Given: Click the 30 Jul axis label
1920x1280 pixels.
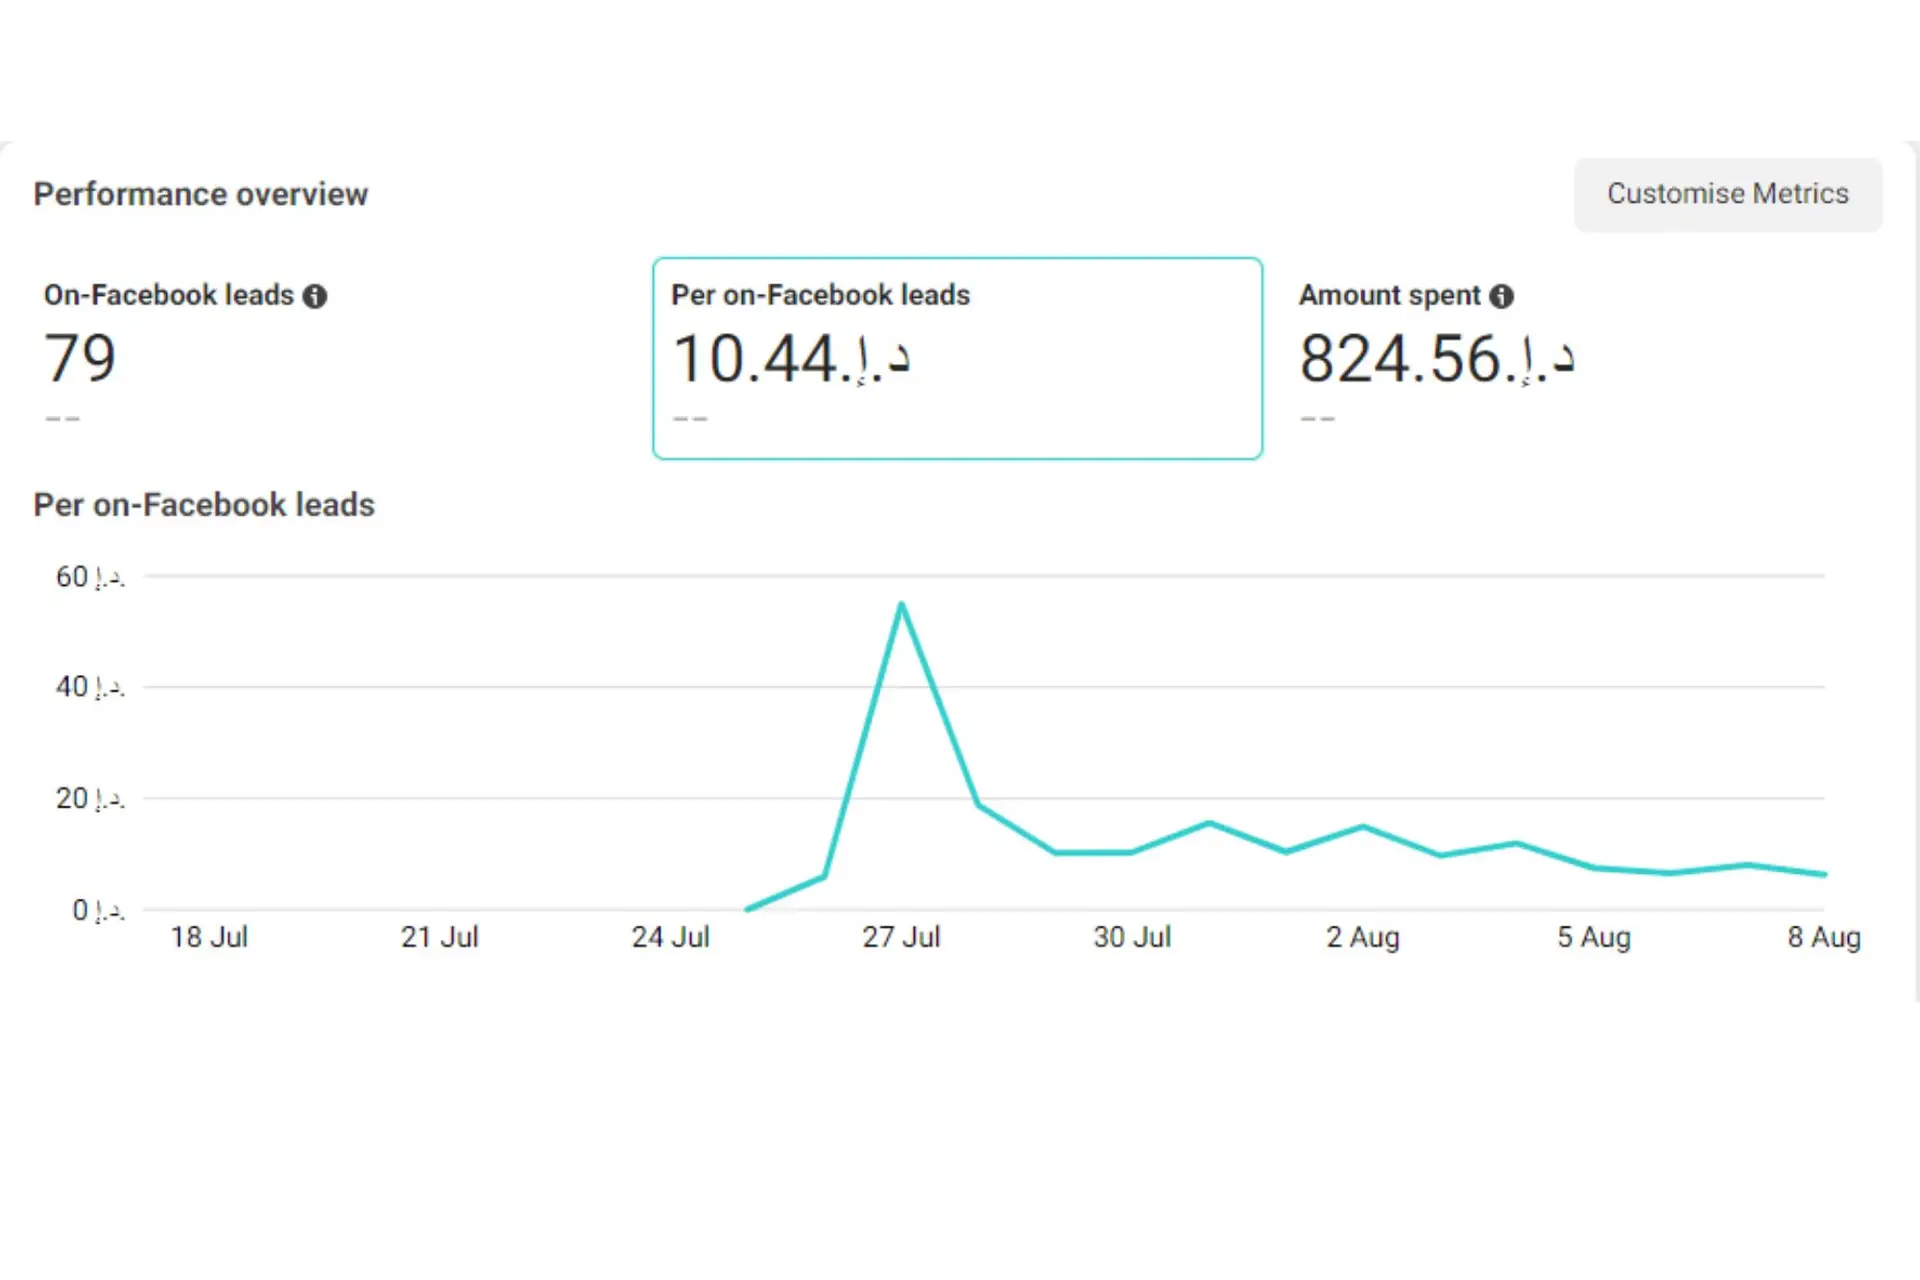Looking at the screenshot, I should tap(1131, 937).
